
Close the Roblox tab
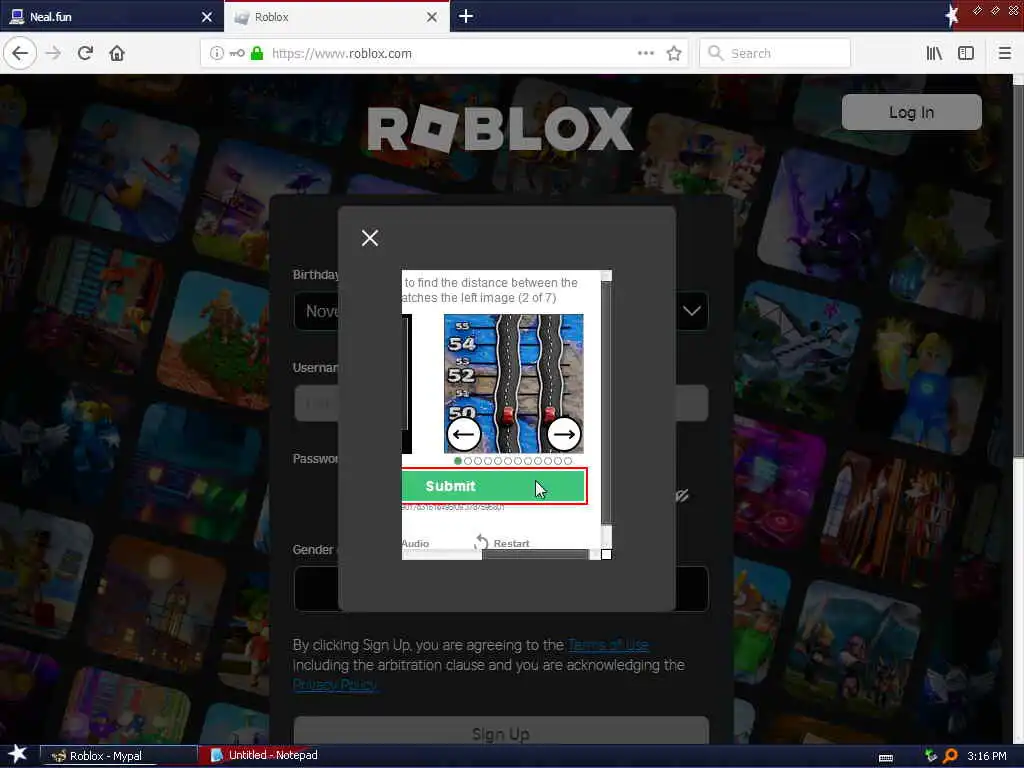tap(432, 17)
